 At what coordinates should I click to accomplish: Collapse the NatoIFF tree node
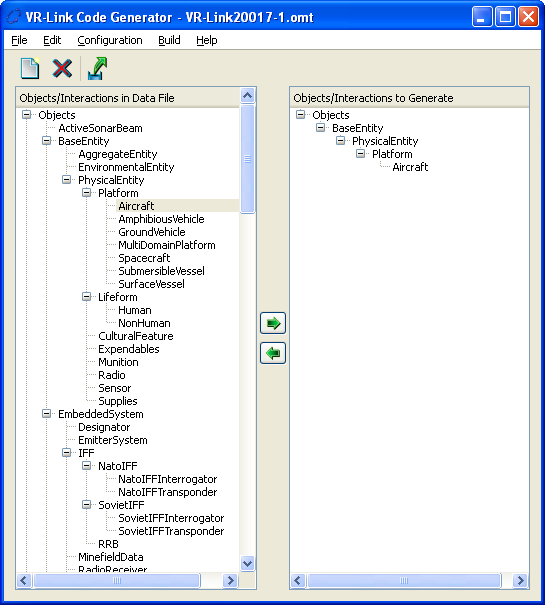[86, 466]
